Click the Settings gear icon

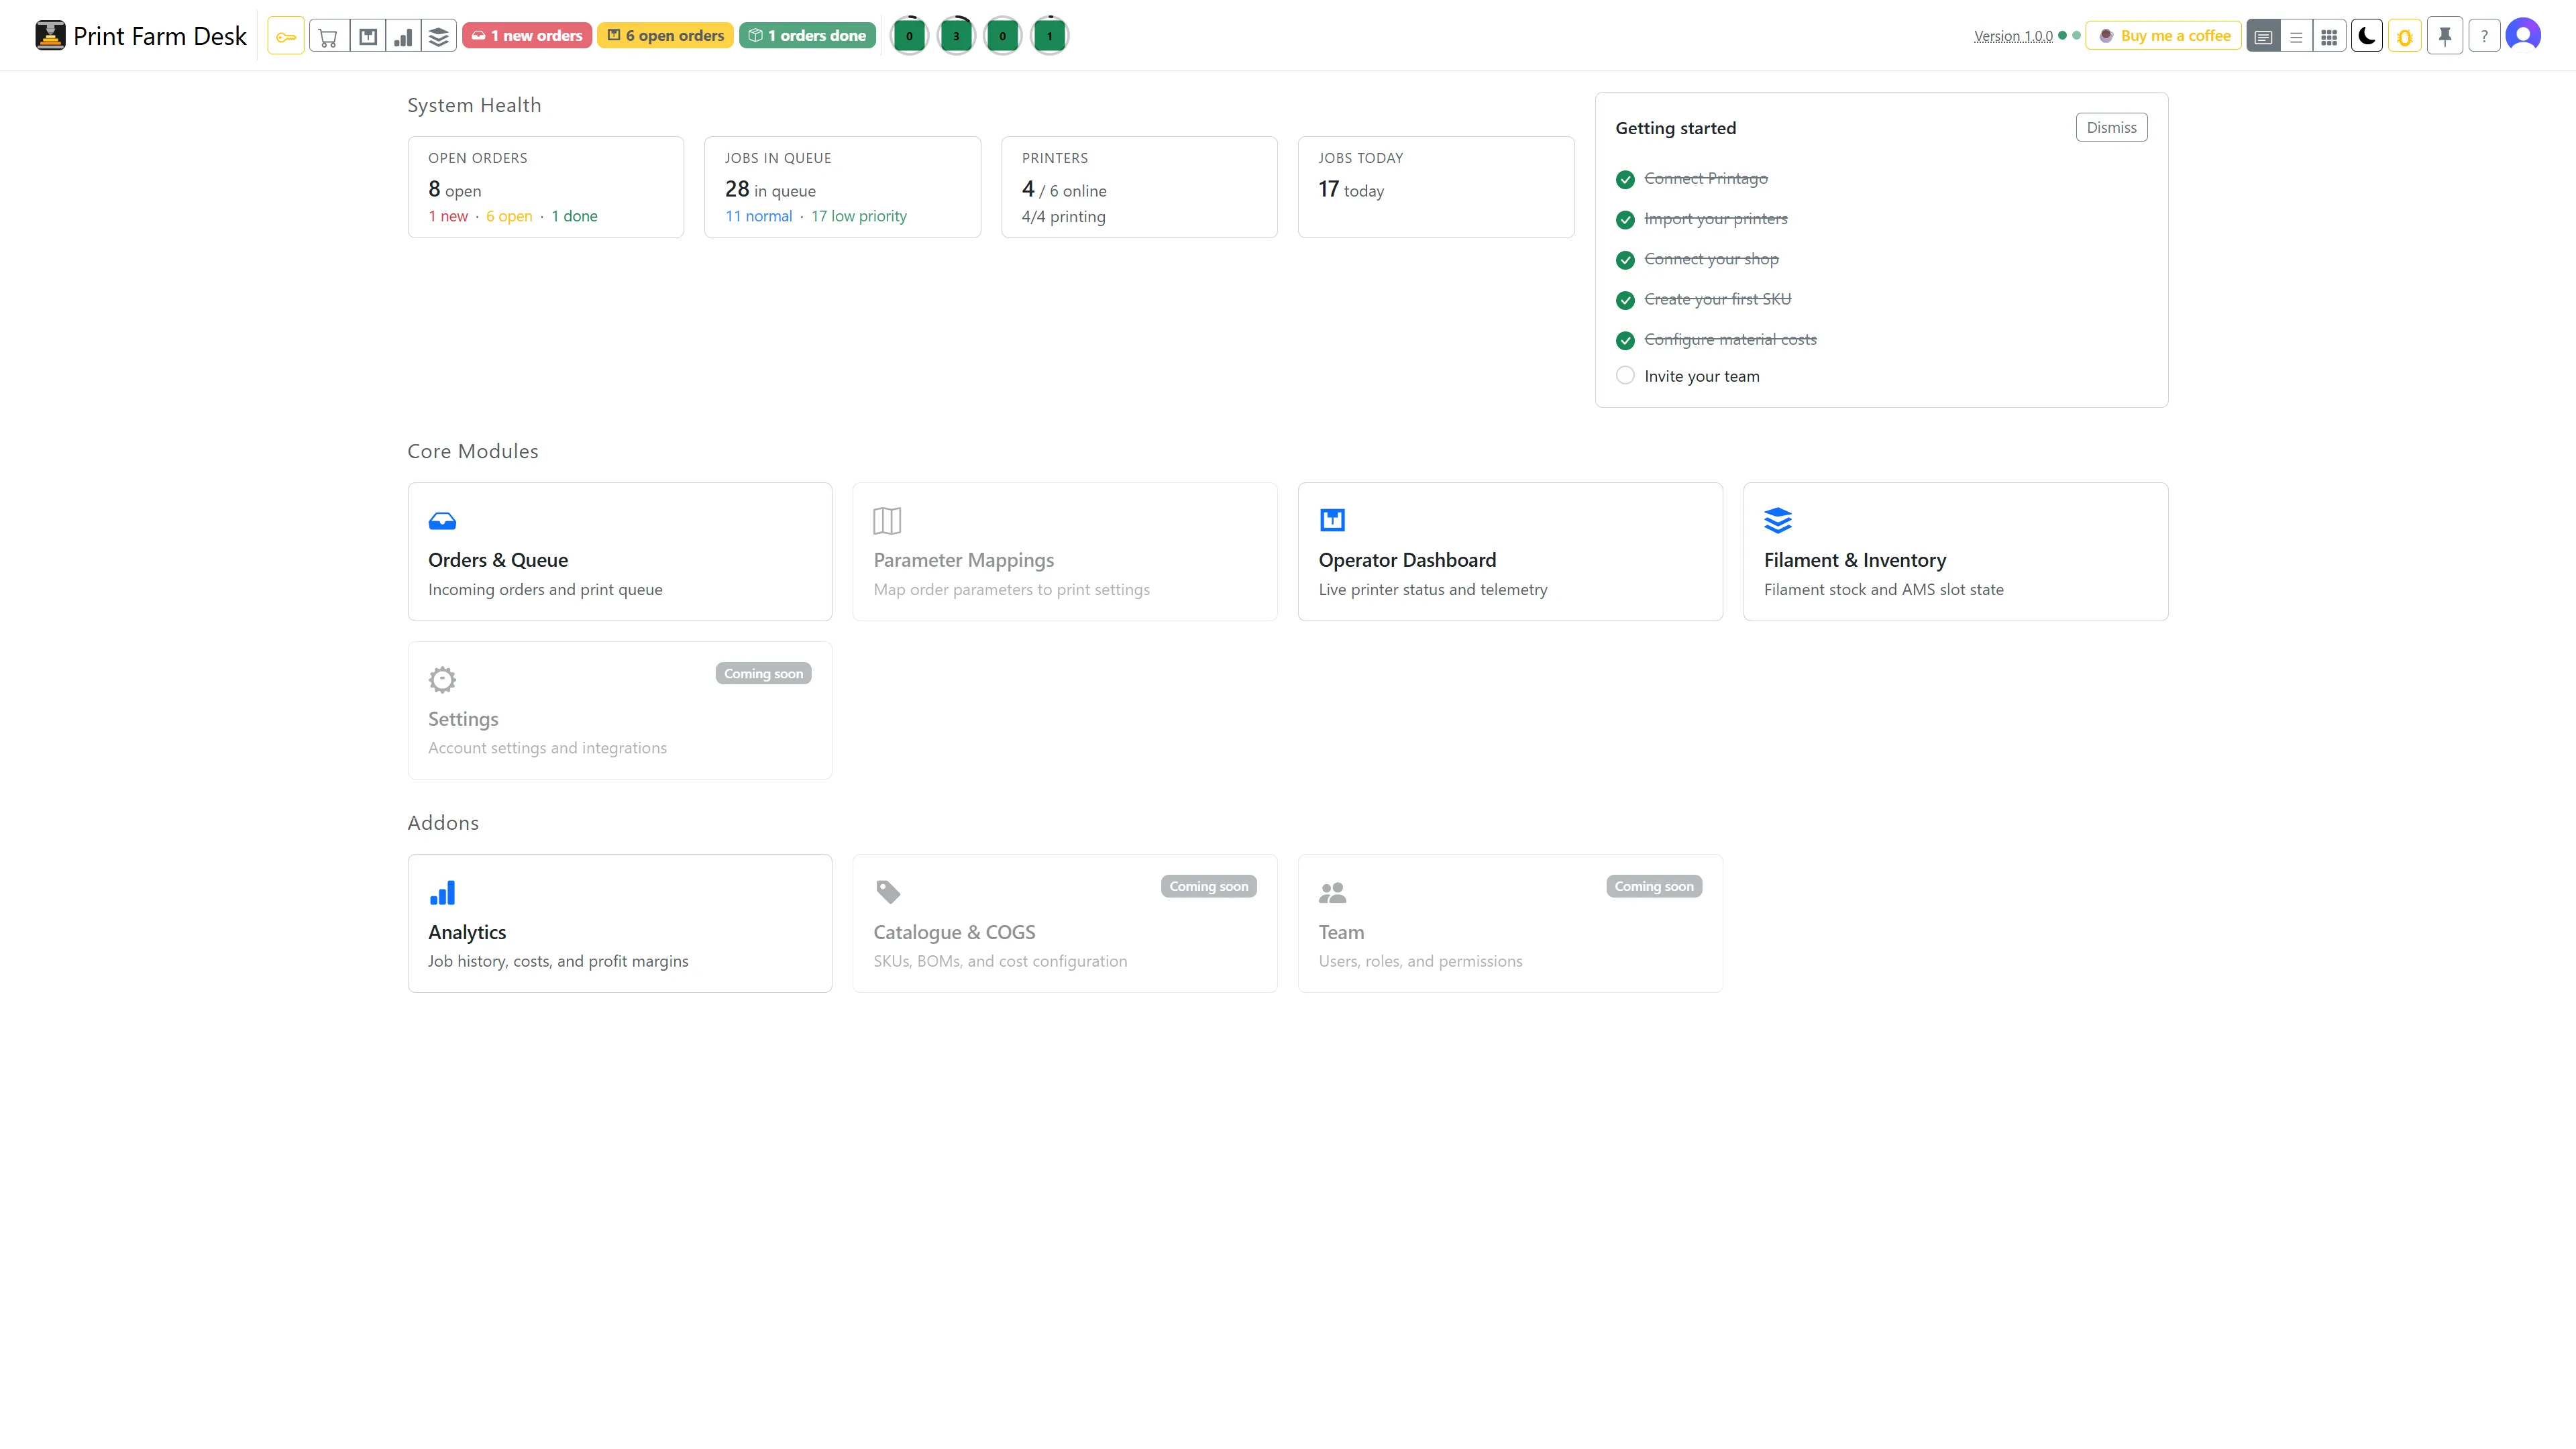(442, 680)
